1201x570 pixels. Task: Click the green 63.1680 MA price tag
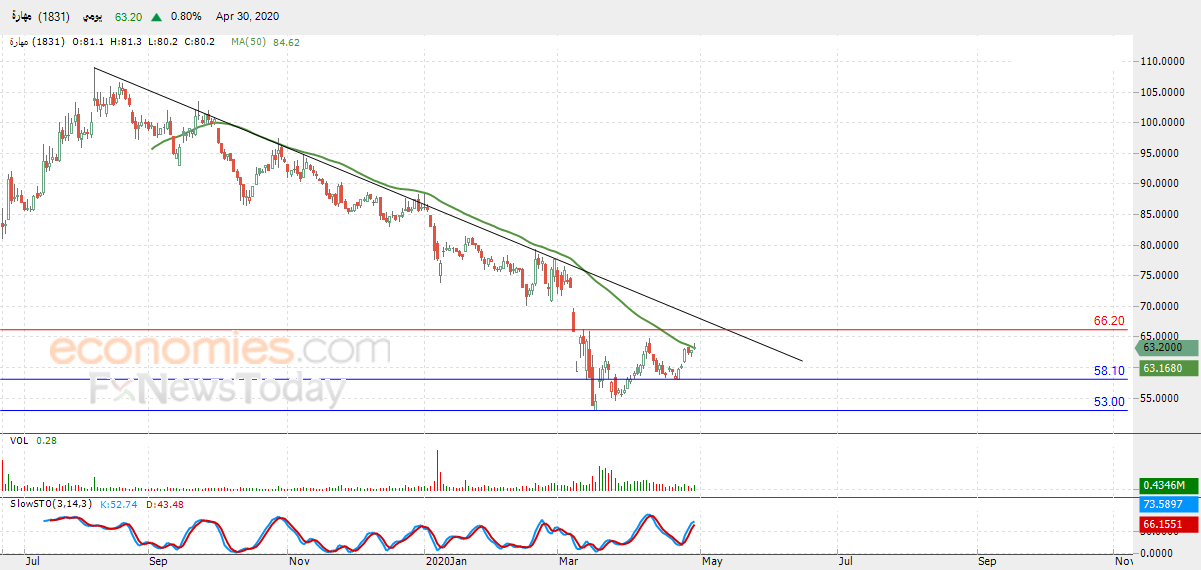tap(1167, 368)
